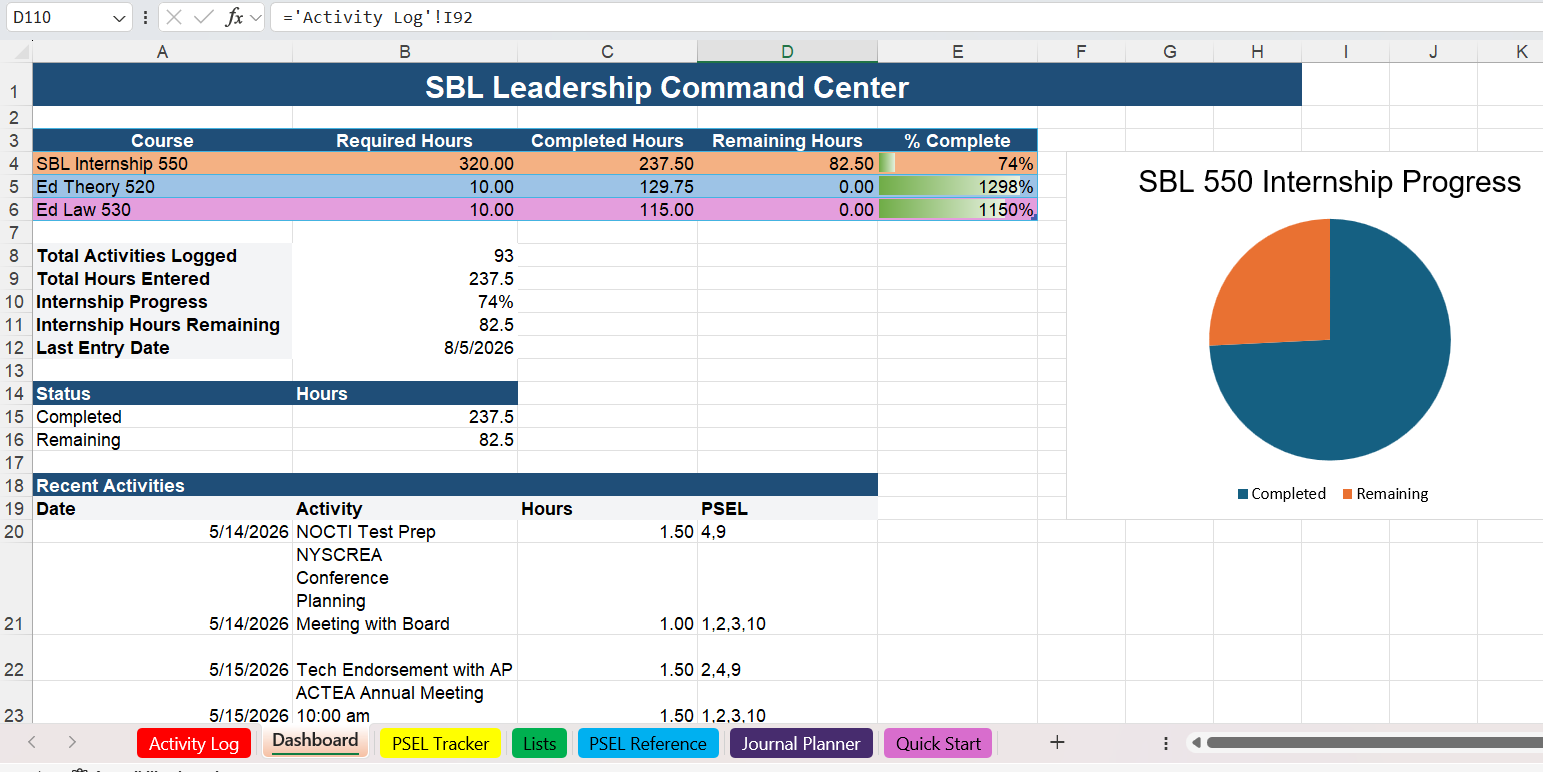Click the 129.75 completed hours cell

coord(608,187)
